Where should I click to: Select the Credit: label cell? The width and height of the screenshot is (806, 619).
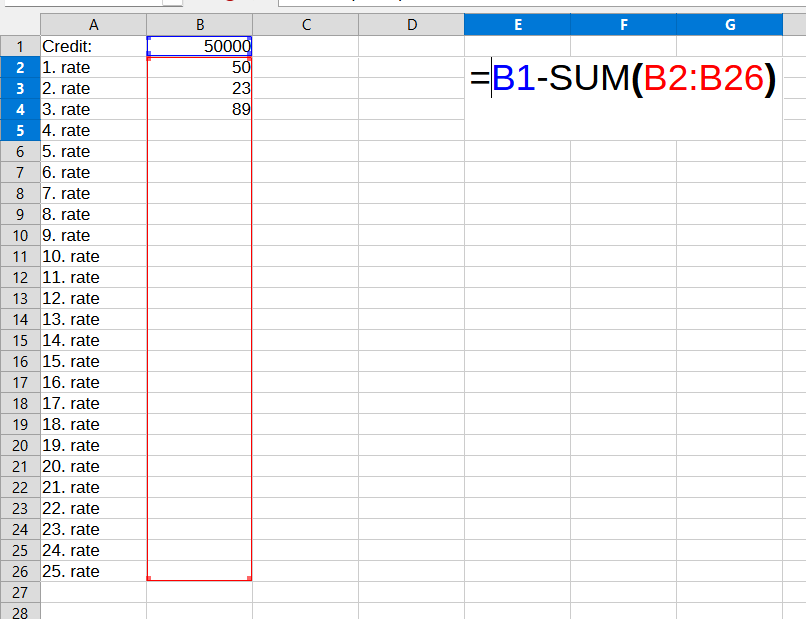click(x=93, y=46)
